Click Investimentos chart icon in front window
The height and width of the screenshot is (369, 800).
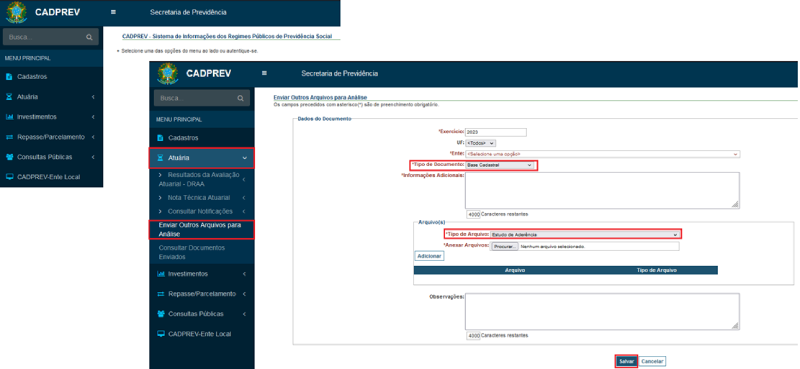tap(160, 274)
